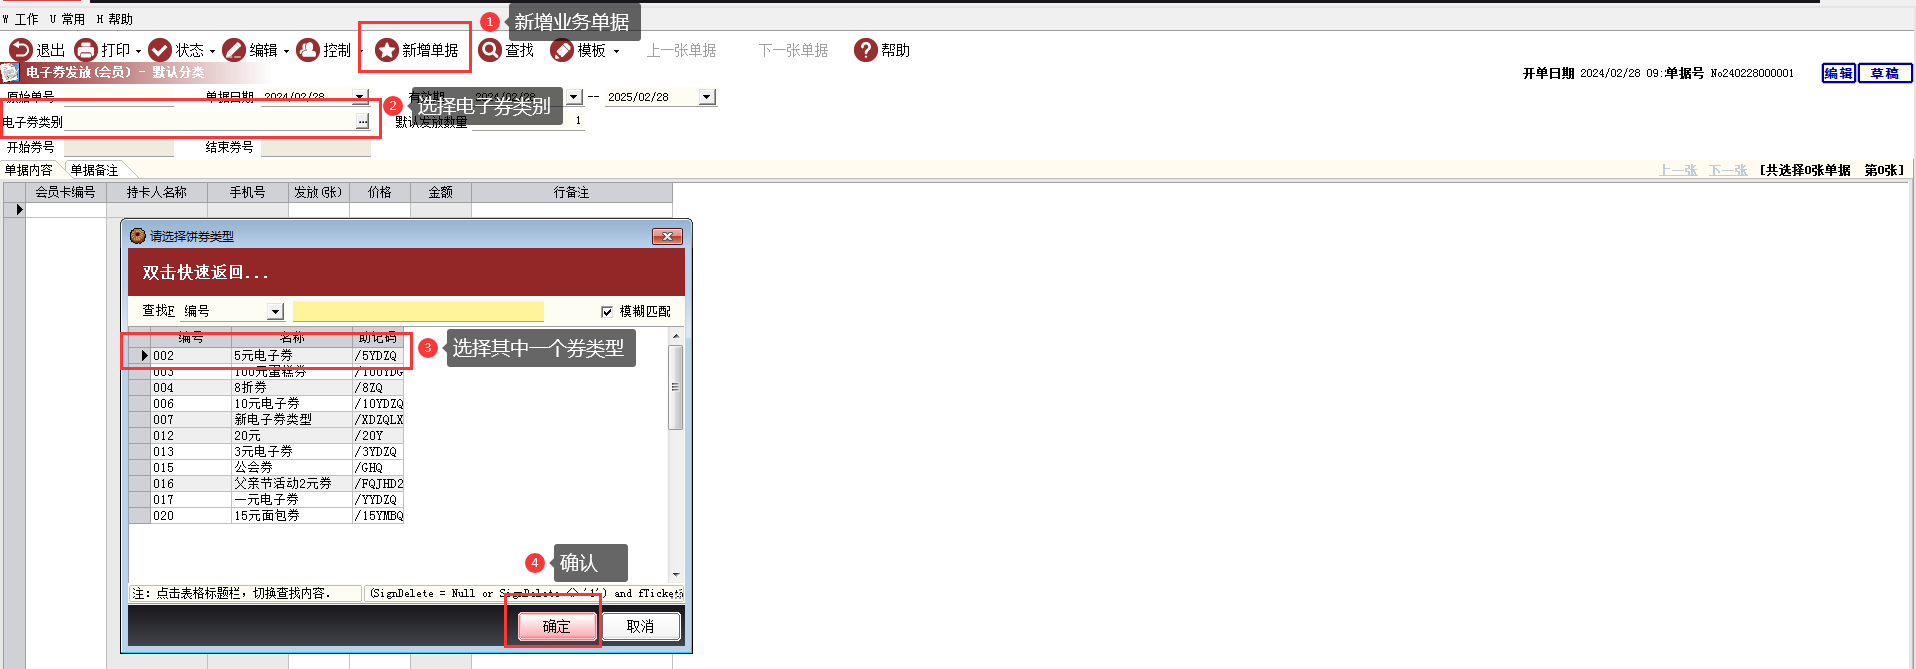Click the 电子券发放 document icon in title

pos(10,72)
